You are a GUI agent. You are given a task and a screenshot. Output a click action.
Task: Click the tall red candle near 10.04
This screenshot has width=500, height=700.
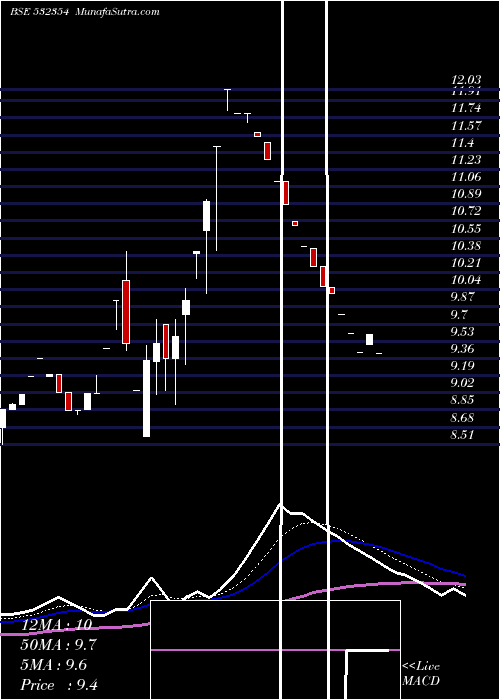(126, 312)
